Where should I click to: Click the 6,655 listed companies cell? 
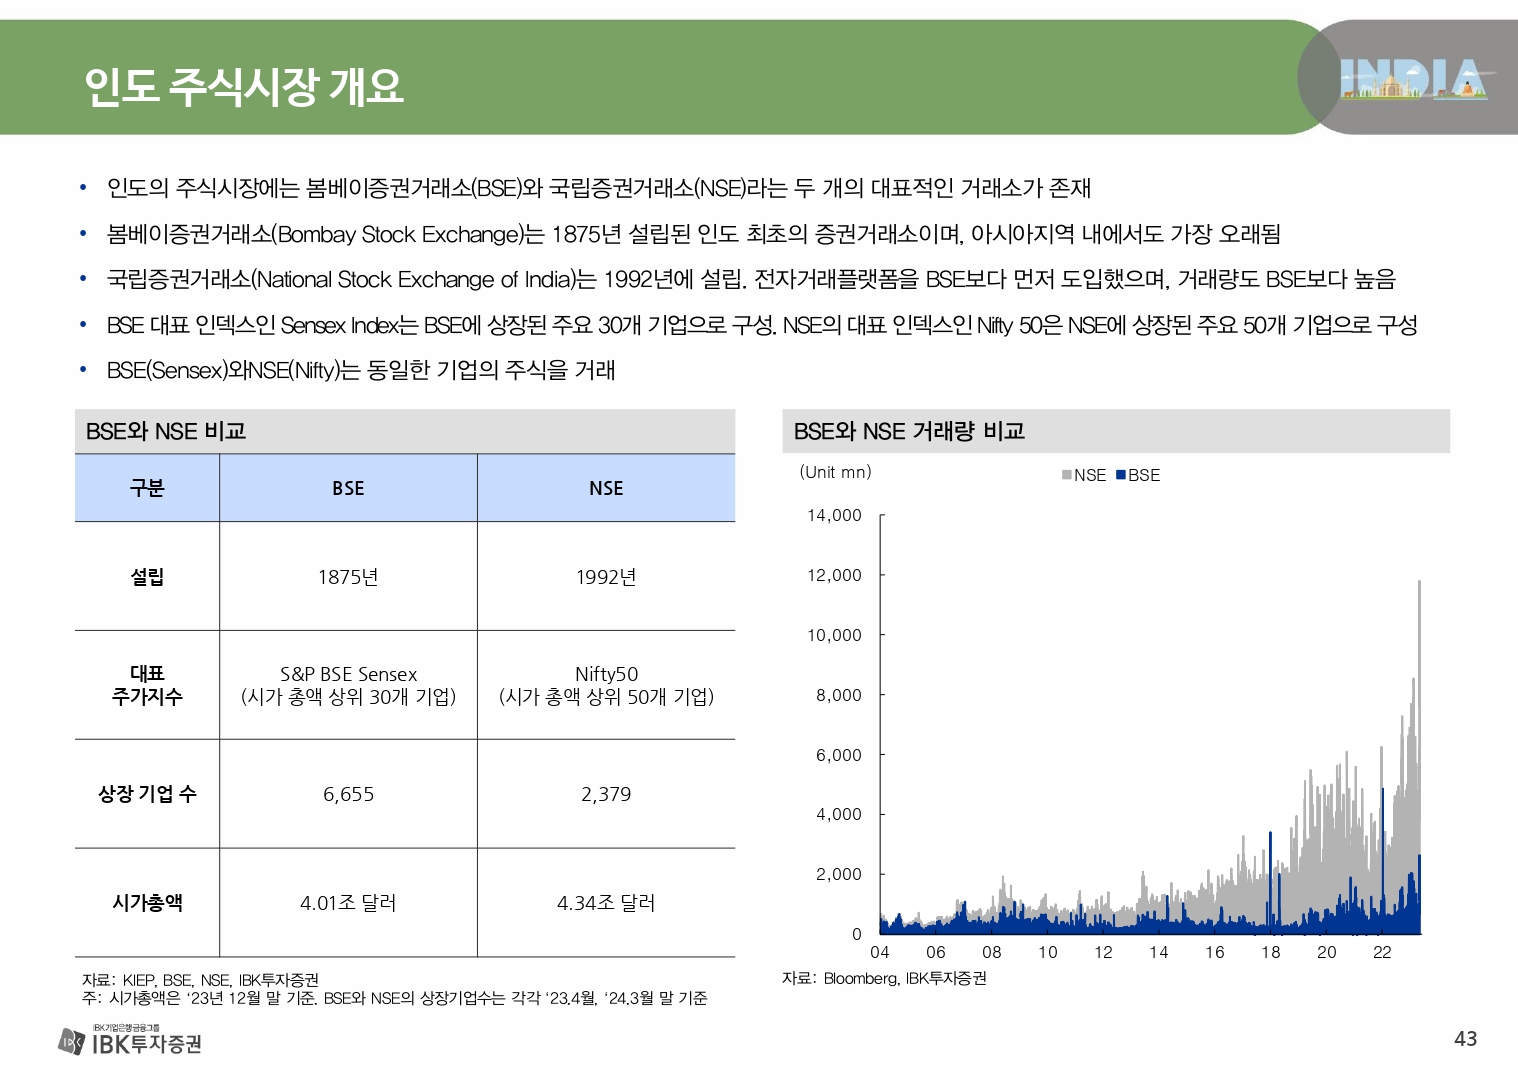coord(348,794)
